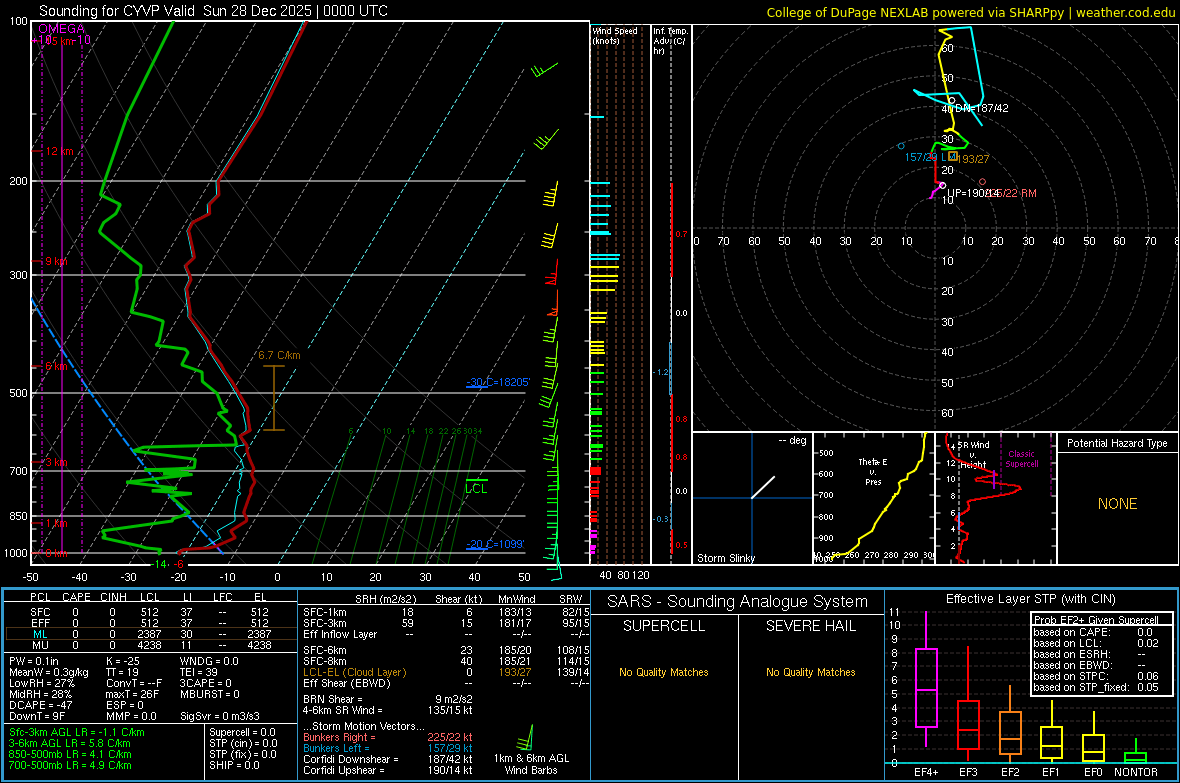The width and height of the screenshot is (1180, 783).
Task: Select the DN=187/42 hodograph label
Action: coord(981,108)
